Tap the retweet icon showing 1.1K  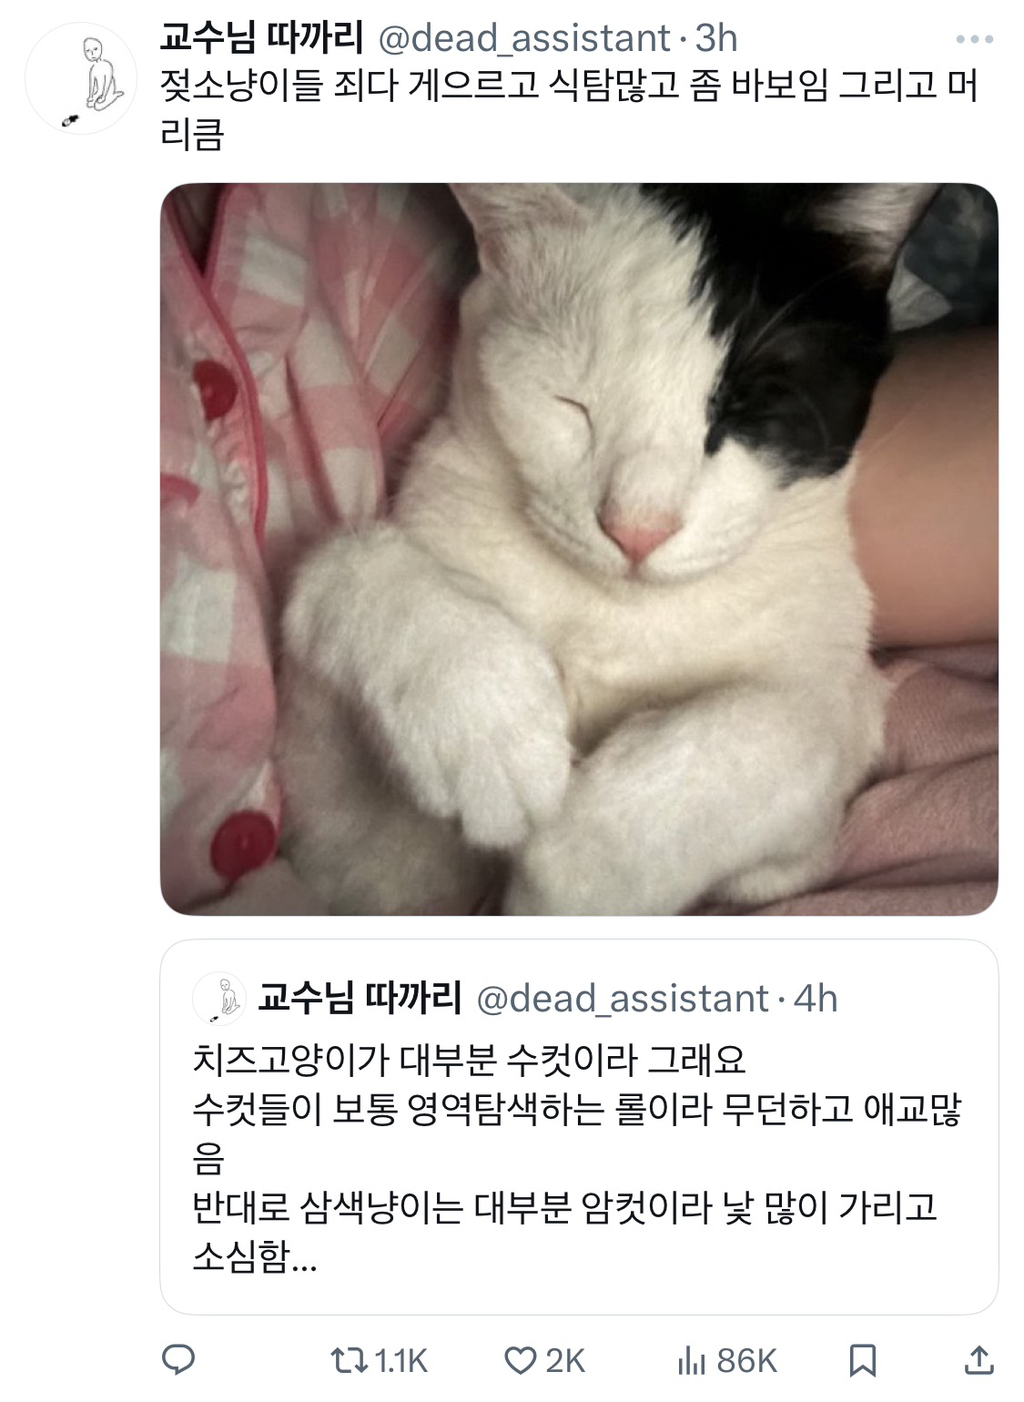(348, 1360)
